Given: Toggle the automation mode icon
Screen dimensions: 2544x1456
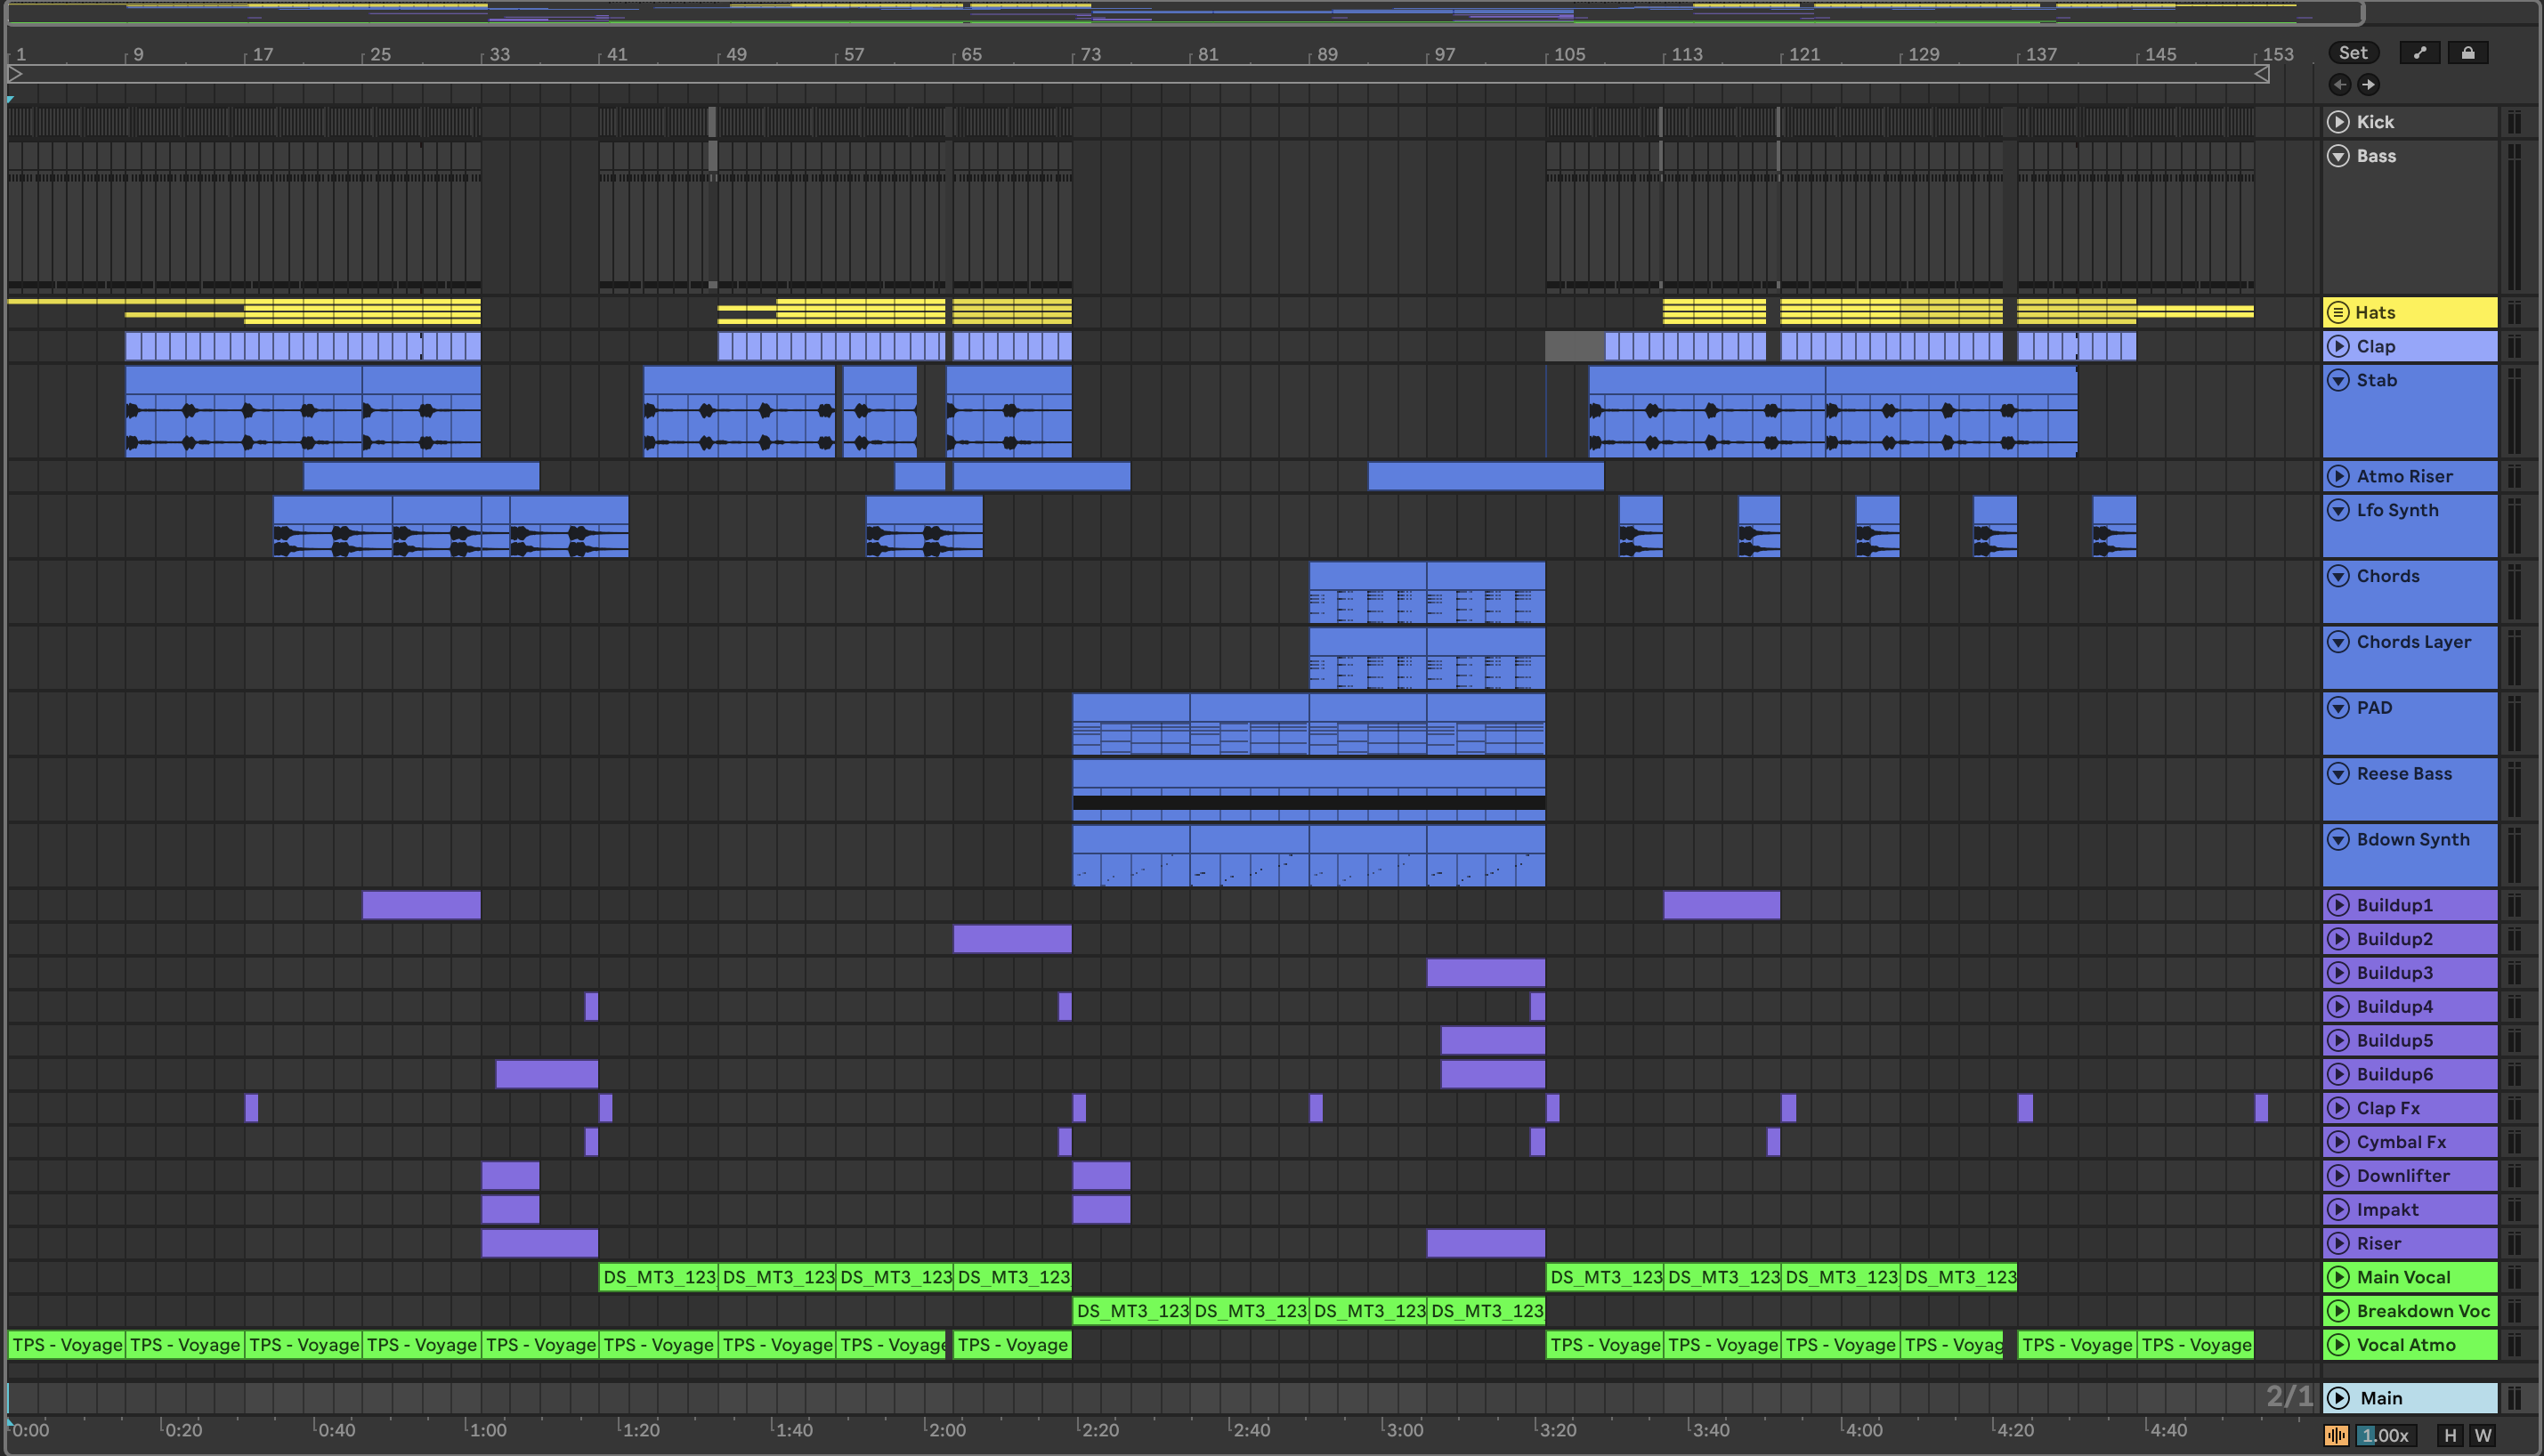Looking at the screenshot, I should coord(2420,53).
